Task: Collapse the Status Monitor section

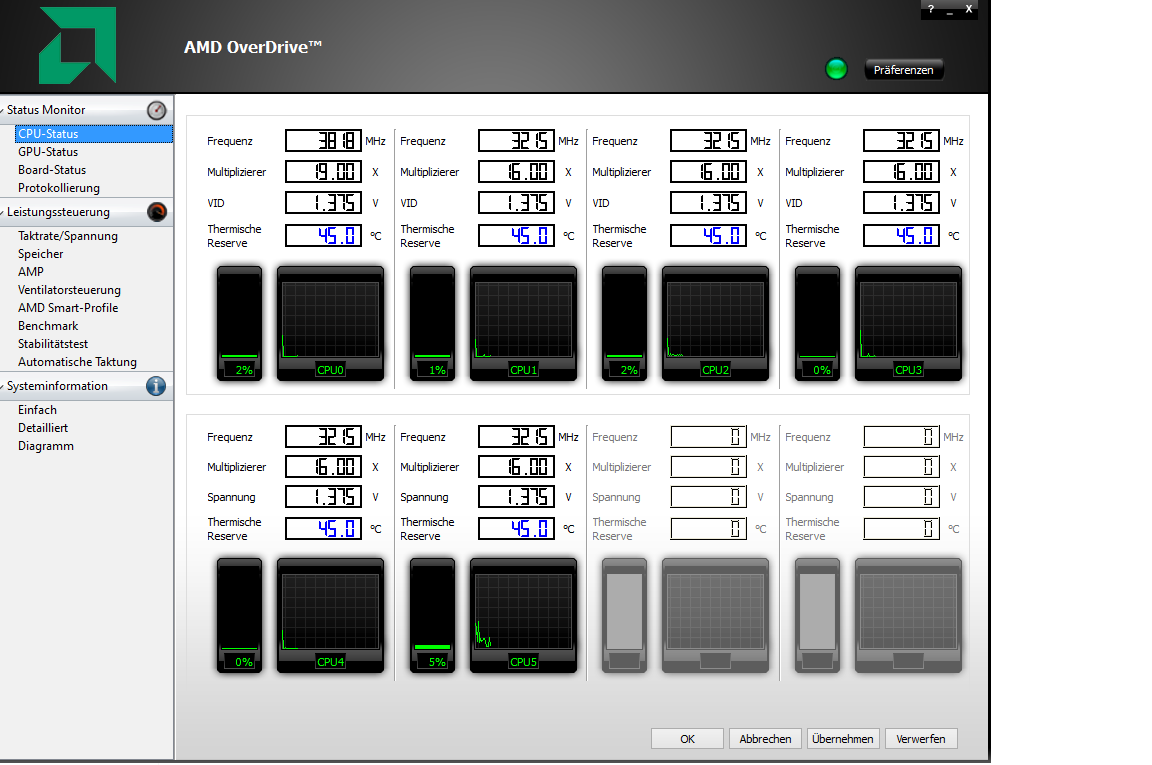Action: (x=3, y=110)
